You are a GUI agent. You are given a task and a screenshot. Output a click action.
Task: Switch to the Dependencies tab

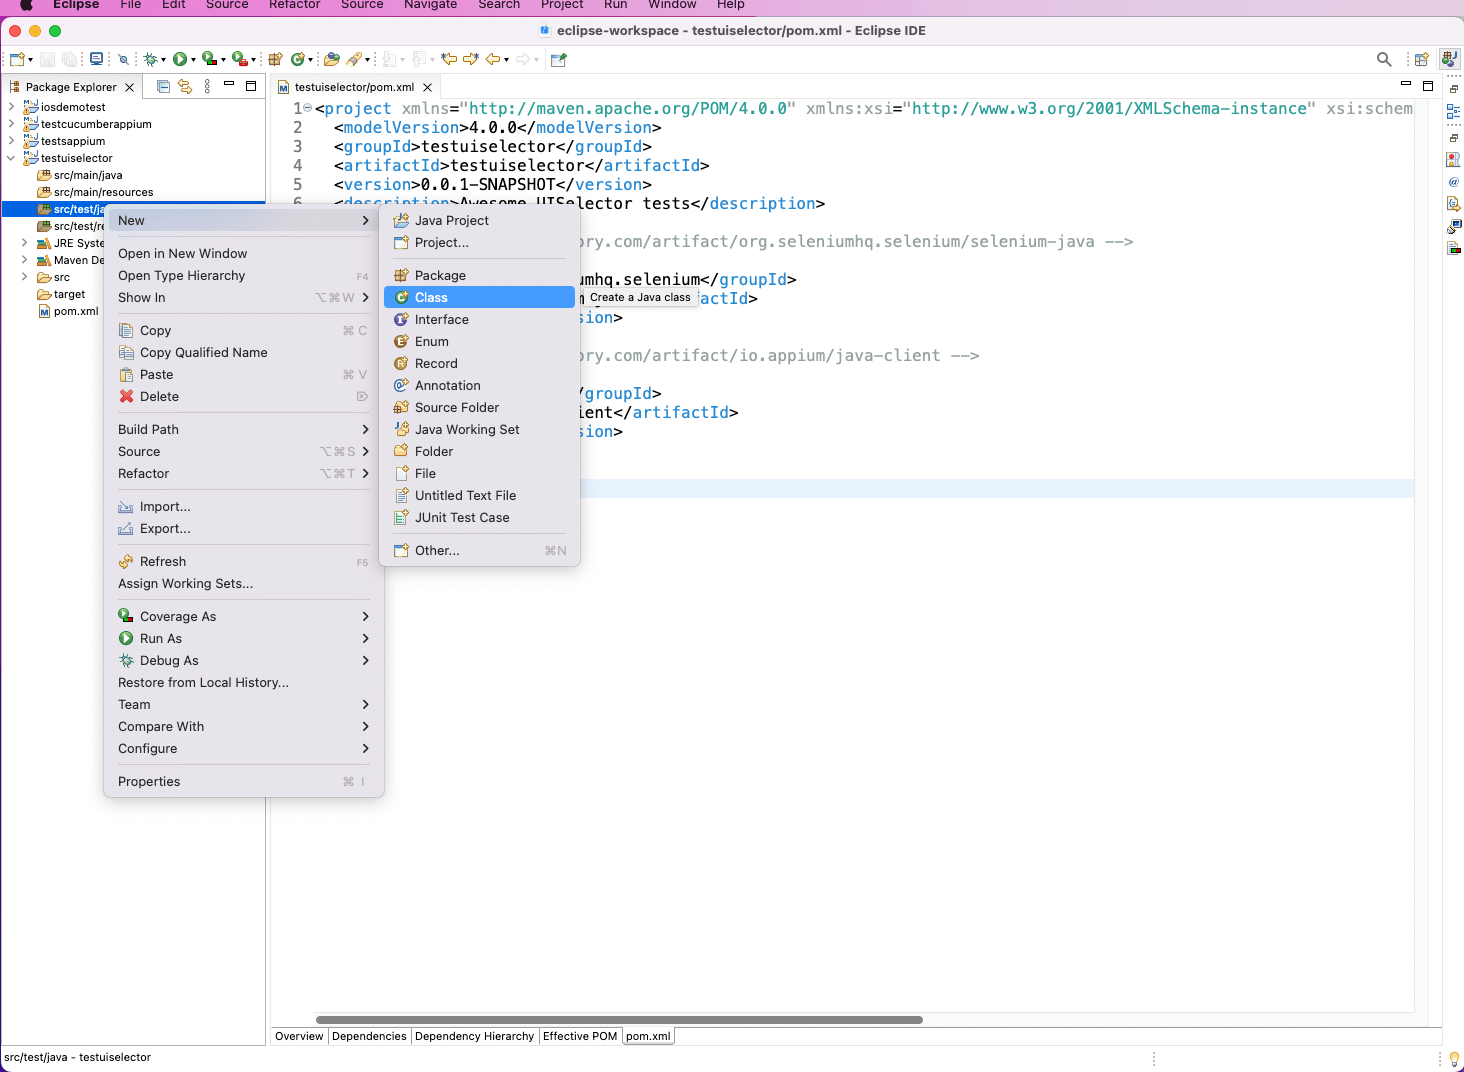(x=369, y=1036)
